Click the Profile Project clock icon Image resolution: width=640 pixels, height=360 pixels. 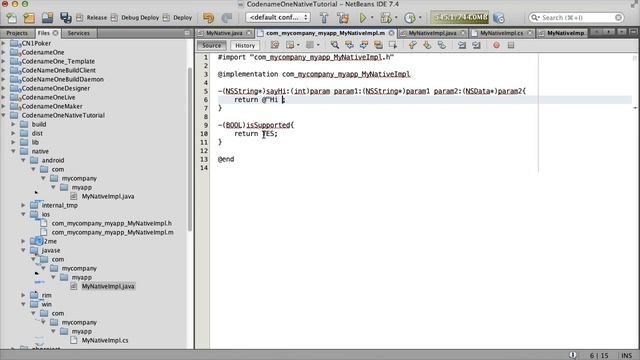tap(409, 18)
